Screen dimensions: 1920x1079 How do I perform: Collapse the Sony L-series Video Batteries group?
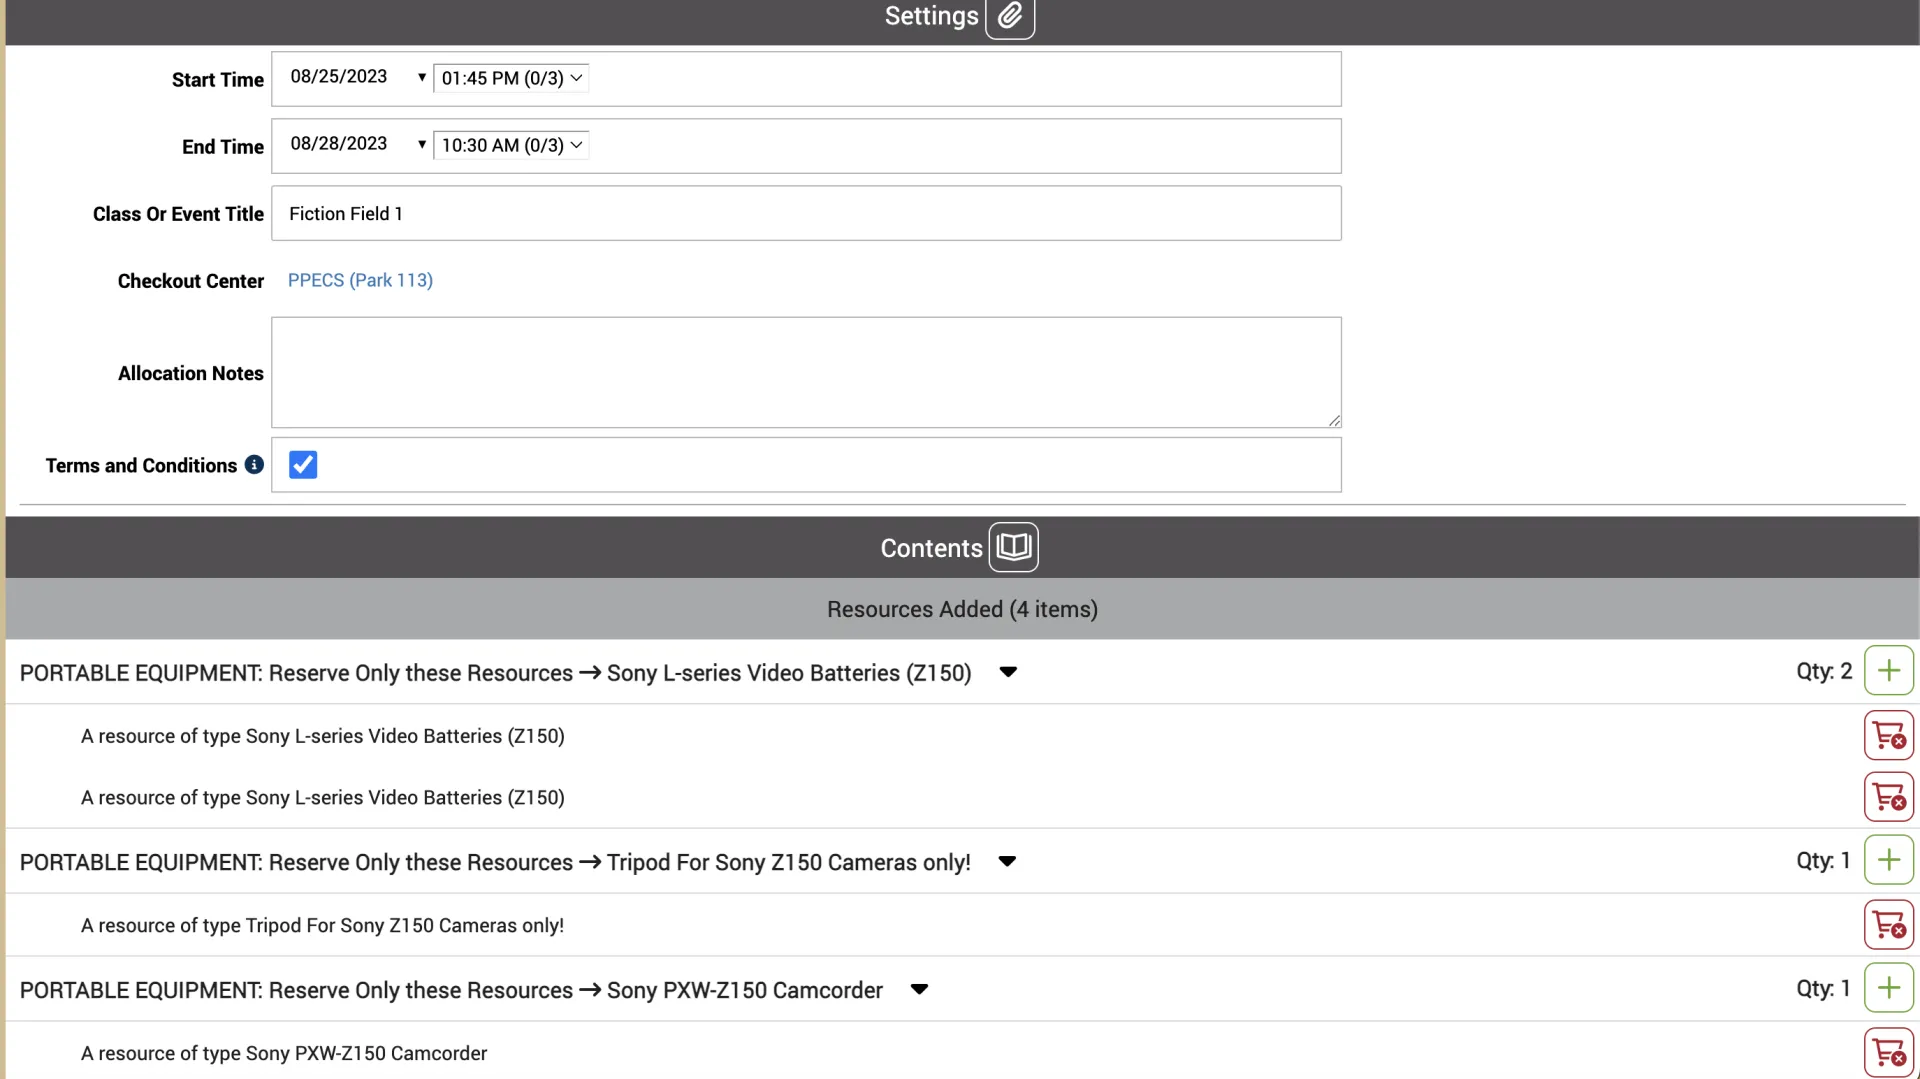tap(1008, 672)
